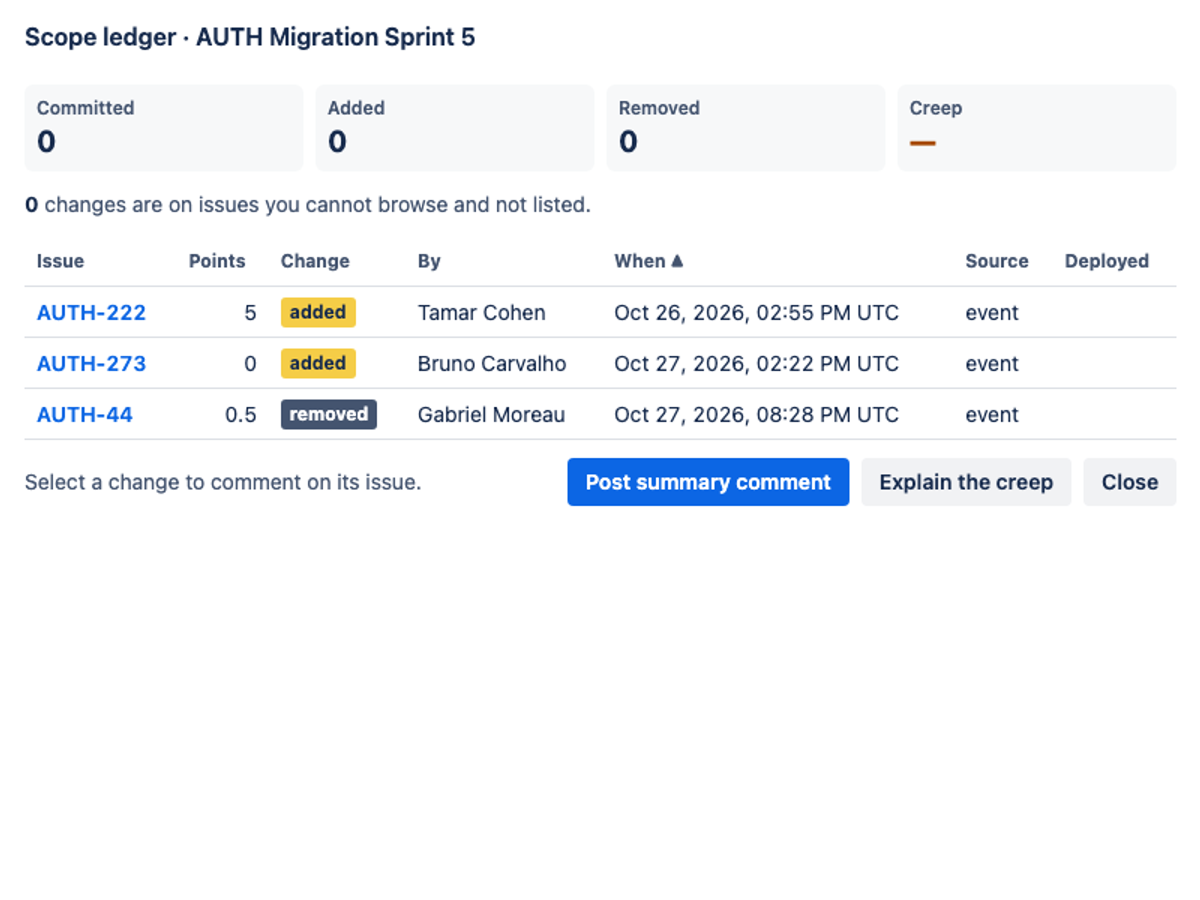Click the event source in AUTH-222 row

coord(992,312)
